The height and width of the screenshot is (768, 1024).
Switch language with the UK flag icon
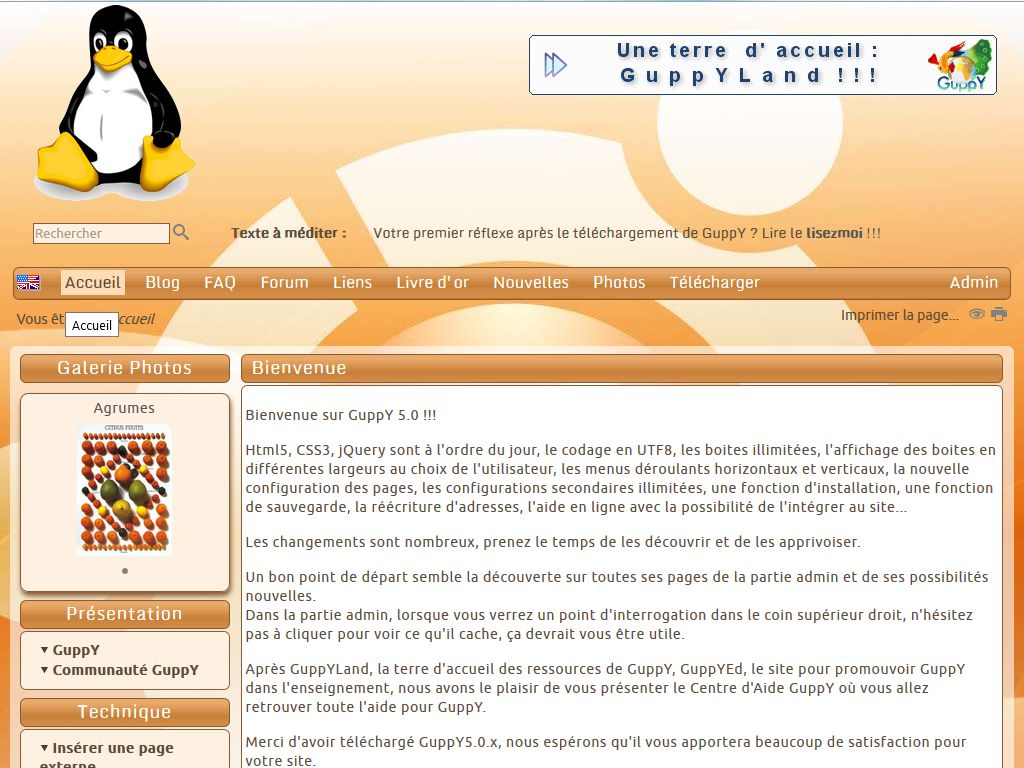[28, 283]
